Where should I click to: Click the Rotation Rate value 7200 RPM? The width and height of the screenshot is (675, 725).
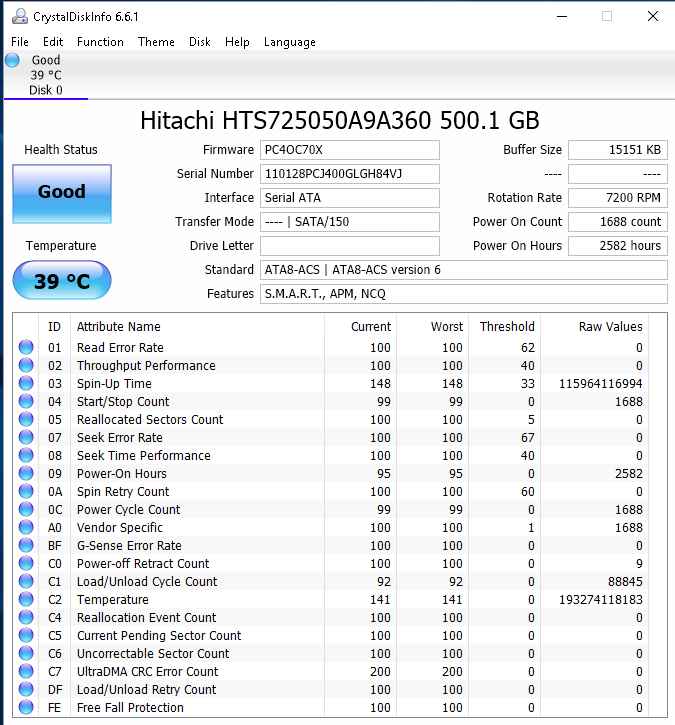click(618, 198)
